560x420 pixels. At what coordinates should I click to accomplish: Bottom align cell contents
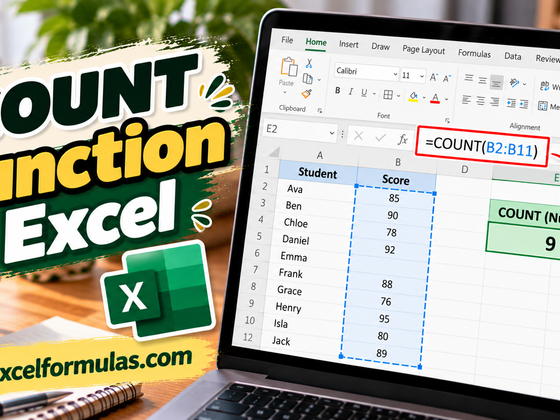pyautogui.click(x=496, y=82)
